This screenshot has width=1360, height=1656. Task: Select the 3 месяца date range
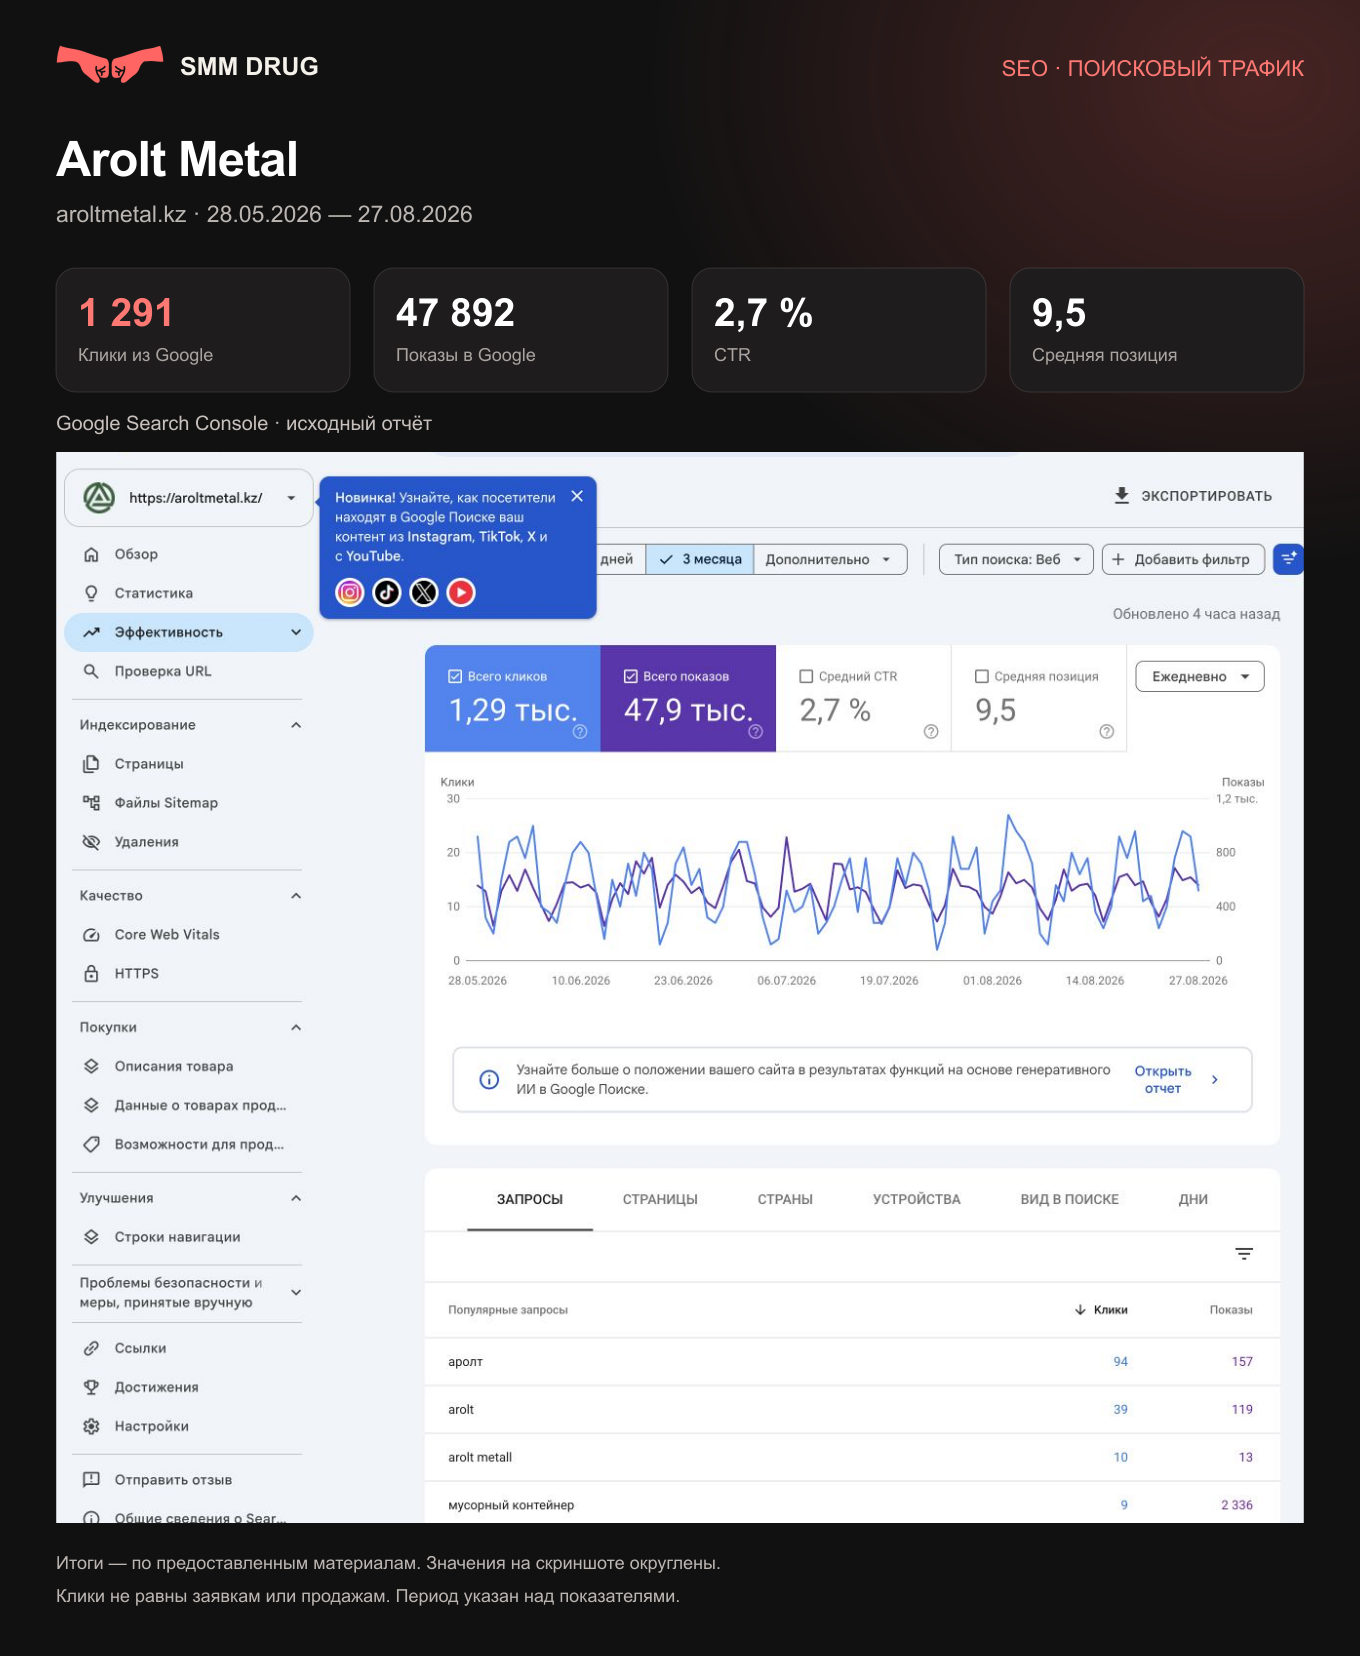(x=700, y=559)
